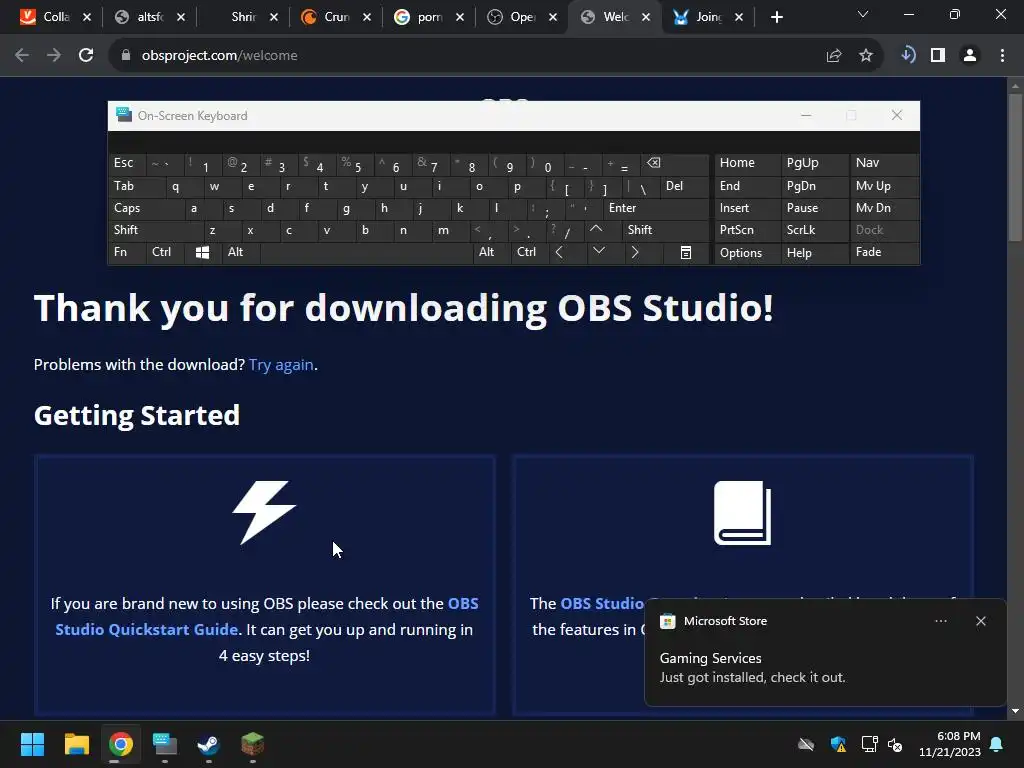
Task: Click the book overview icon
Action: pyautogui.click(x=743, y=513)
